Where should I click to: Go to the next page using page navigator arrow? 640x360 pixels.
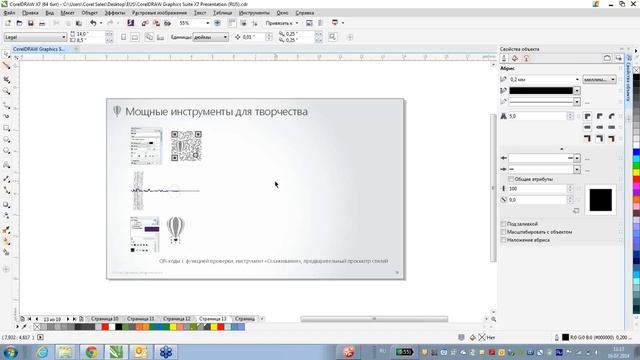coord(68,319)
